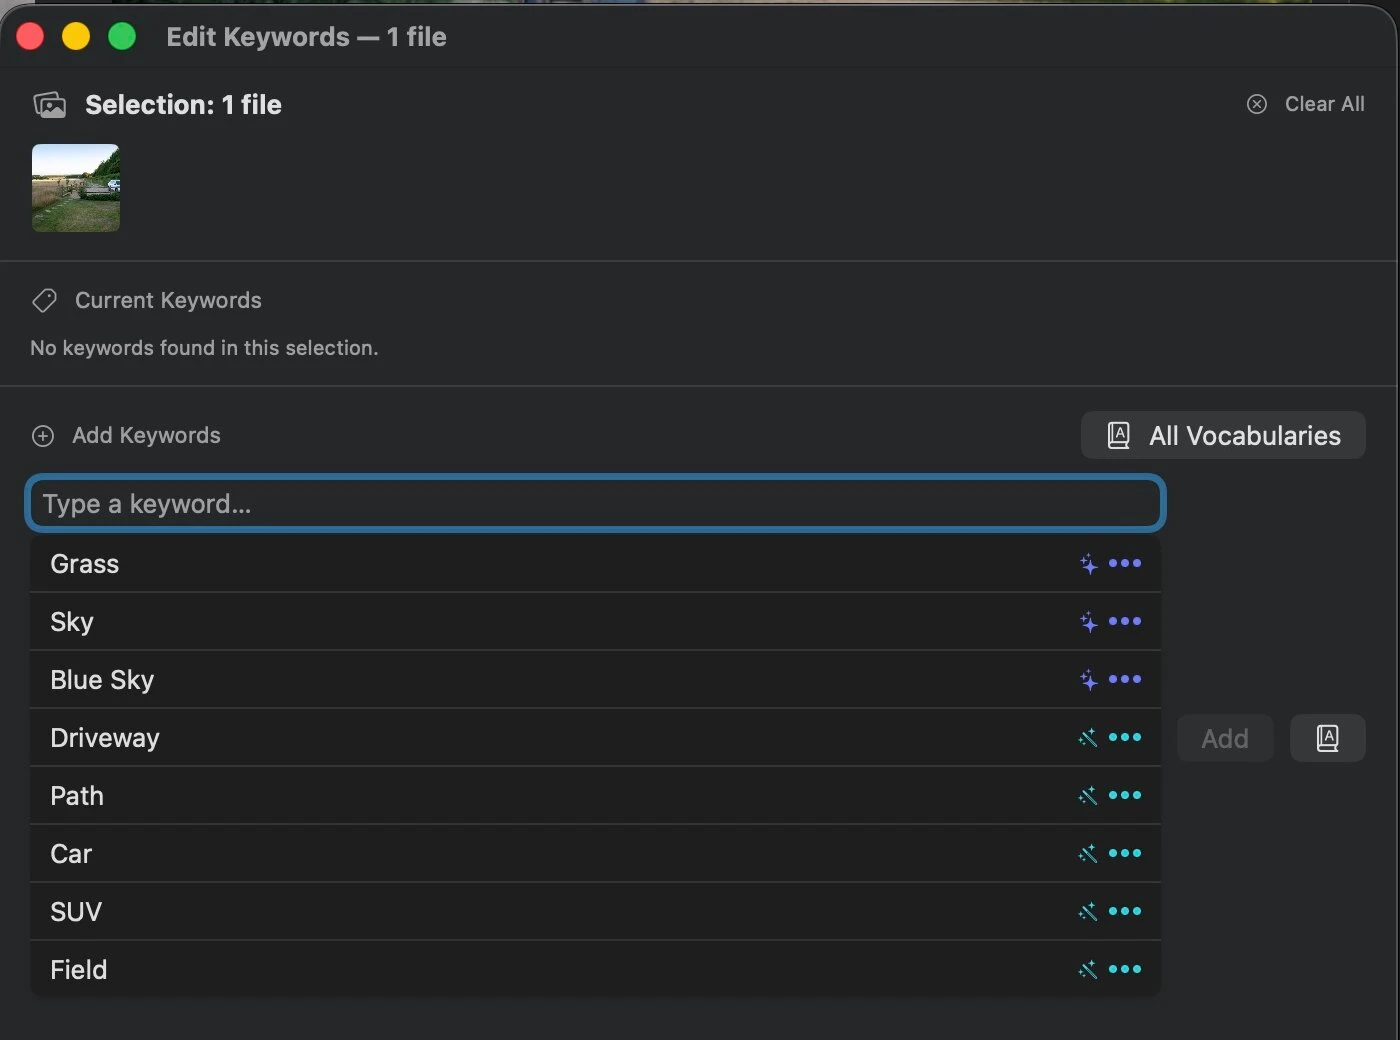Click the photos icon beside Selection: 1 file

49,105
